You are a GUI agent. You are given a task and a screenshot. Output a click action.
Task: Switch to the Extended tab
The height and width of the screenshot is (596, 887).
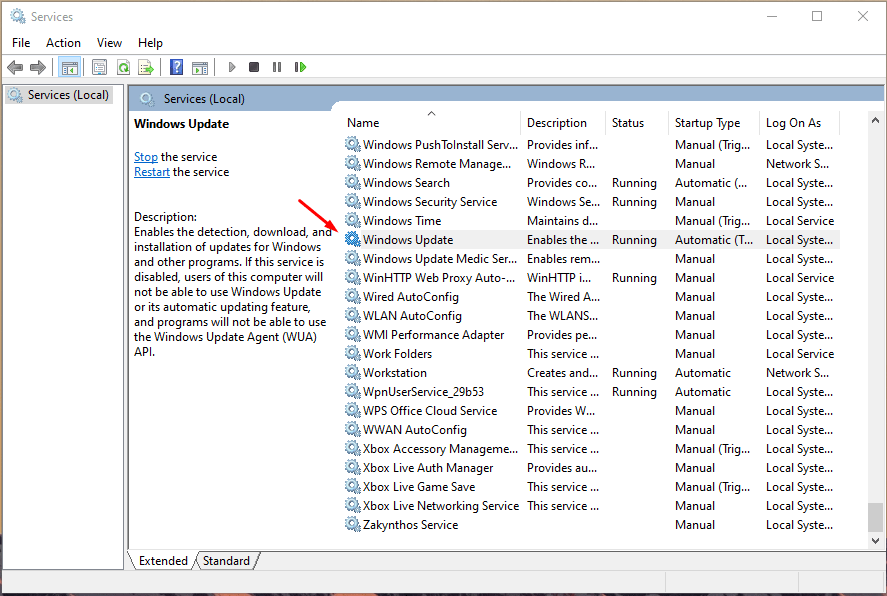point(163,561)
